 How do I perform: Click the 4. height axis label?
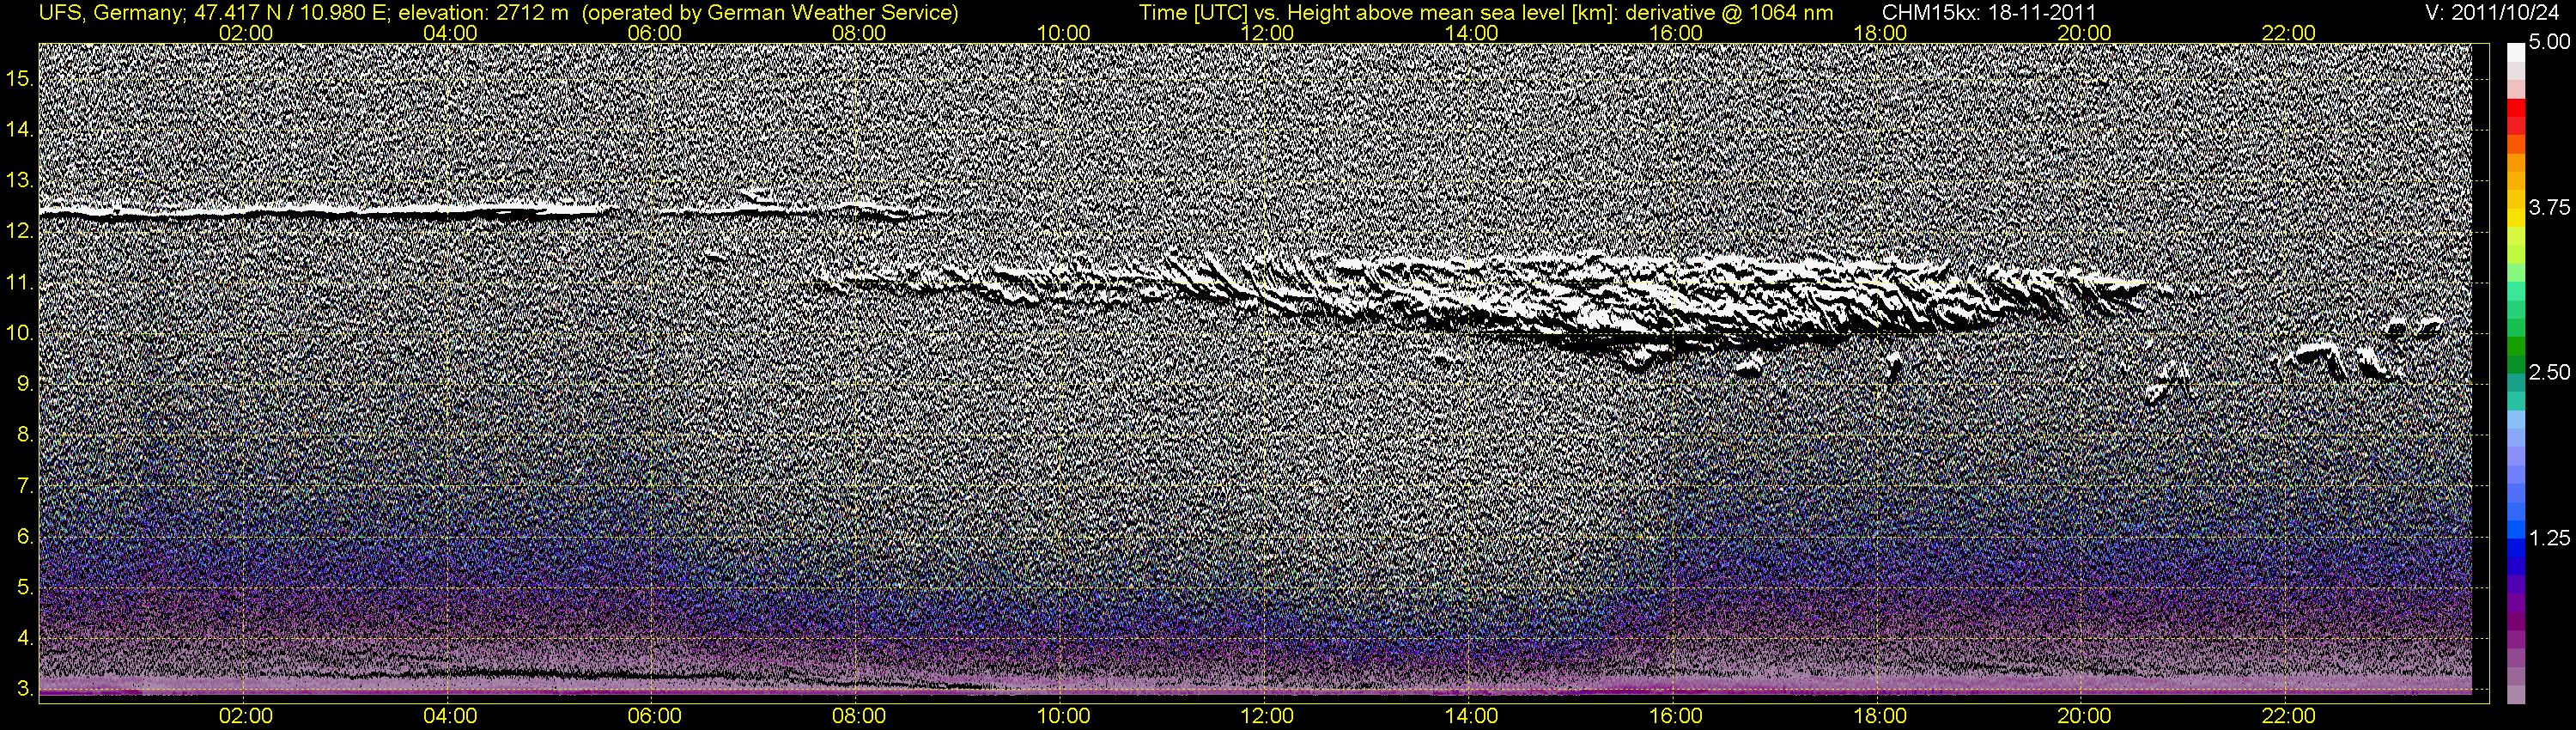tap(25, 638)
